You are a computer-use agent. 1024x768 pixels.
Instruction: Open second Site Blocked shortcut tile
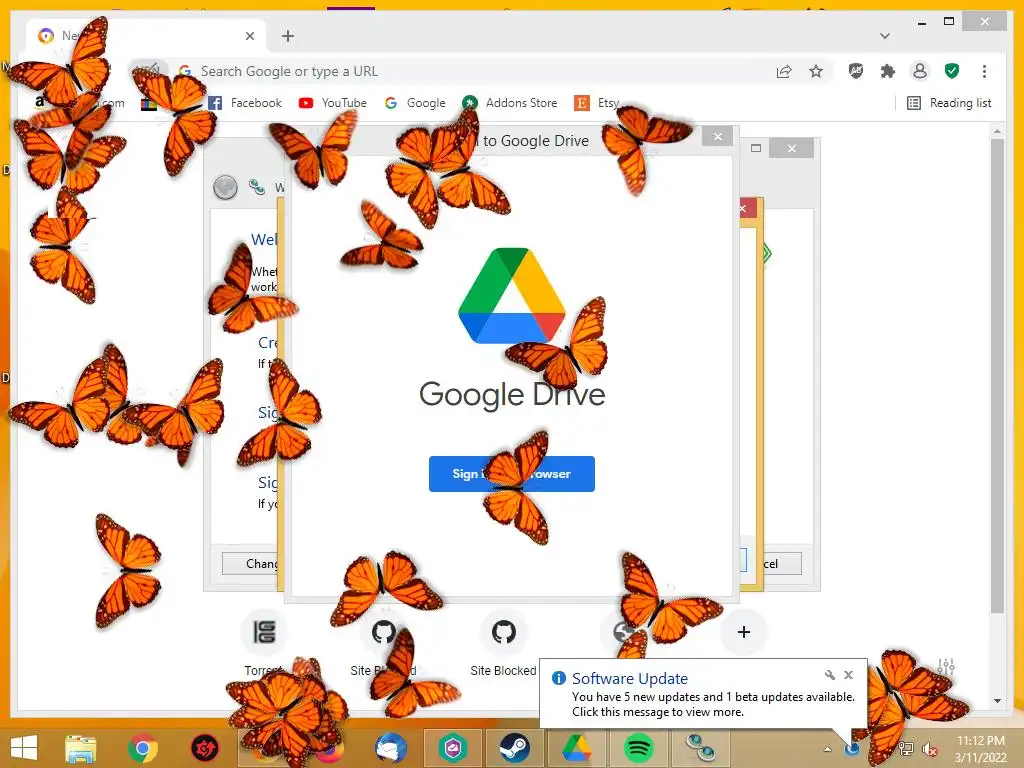pos(504,643)
